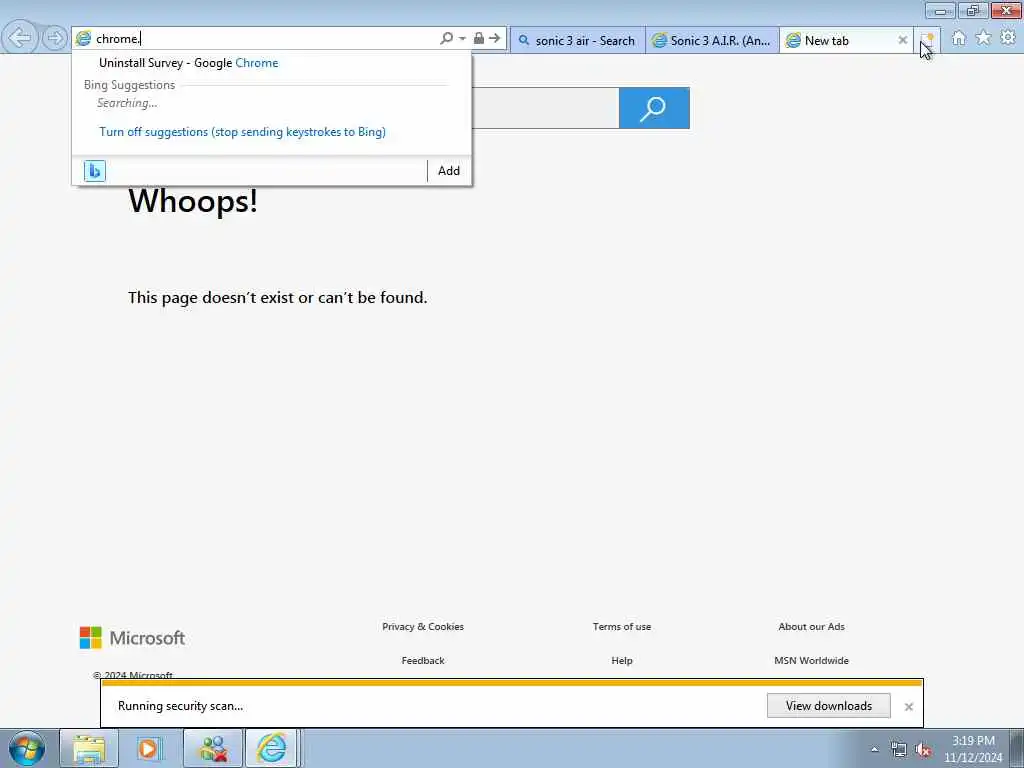Viewport: 1024px width, 768px height.
Task: Click the Show Desktop strip beside the clock
Action: click(x=1017, y=748)
